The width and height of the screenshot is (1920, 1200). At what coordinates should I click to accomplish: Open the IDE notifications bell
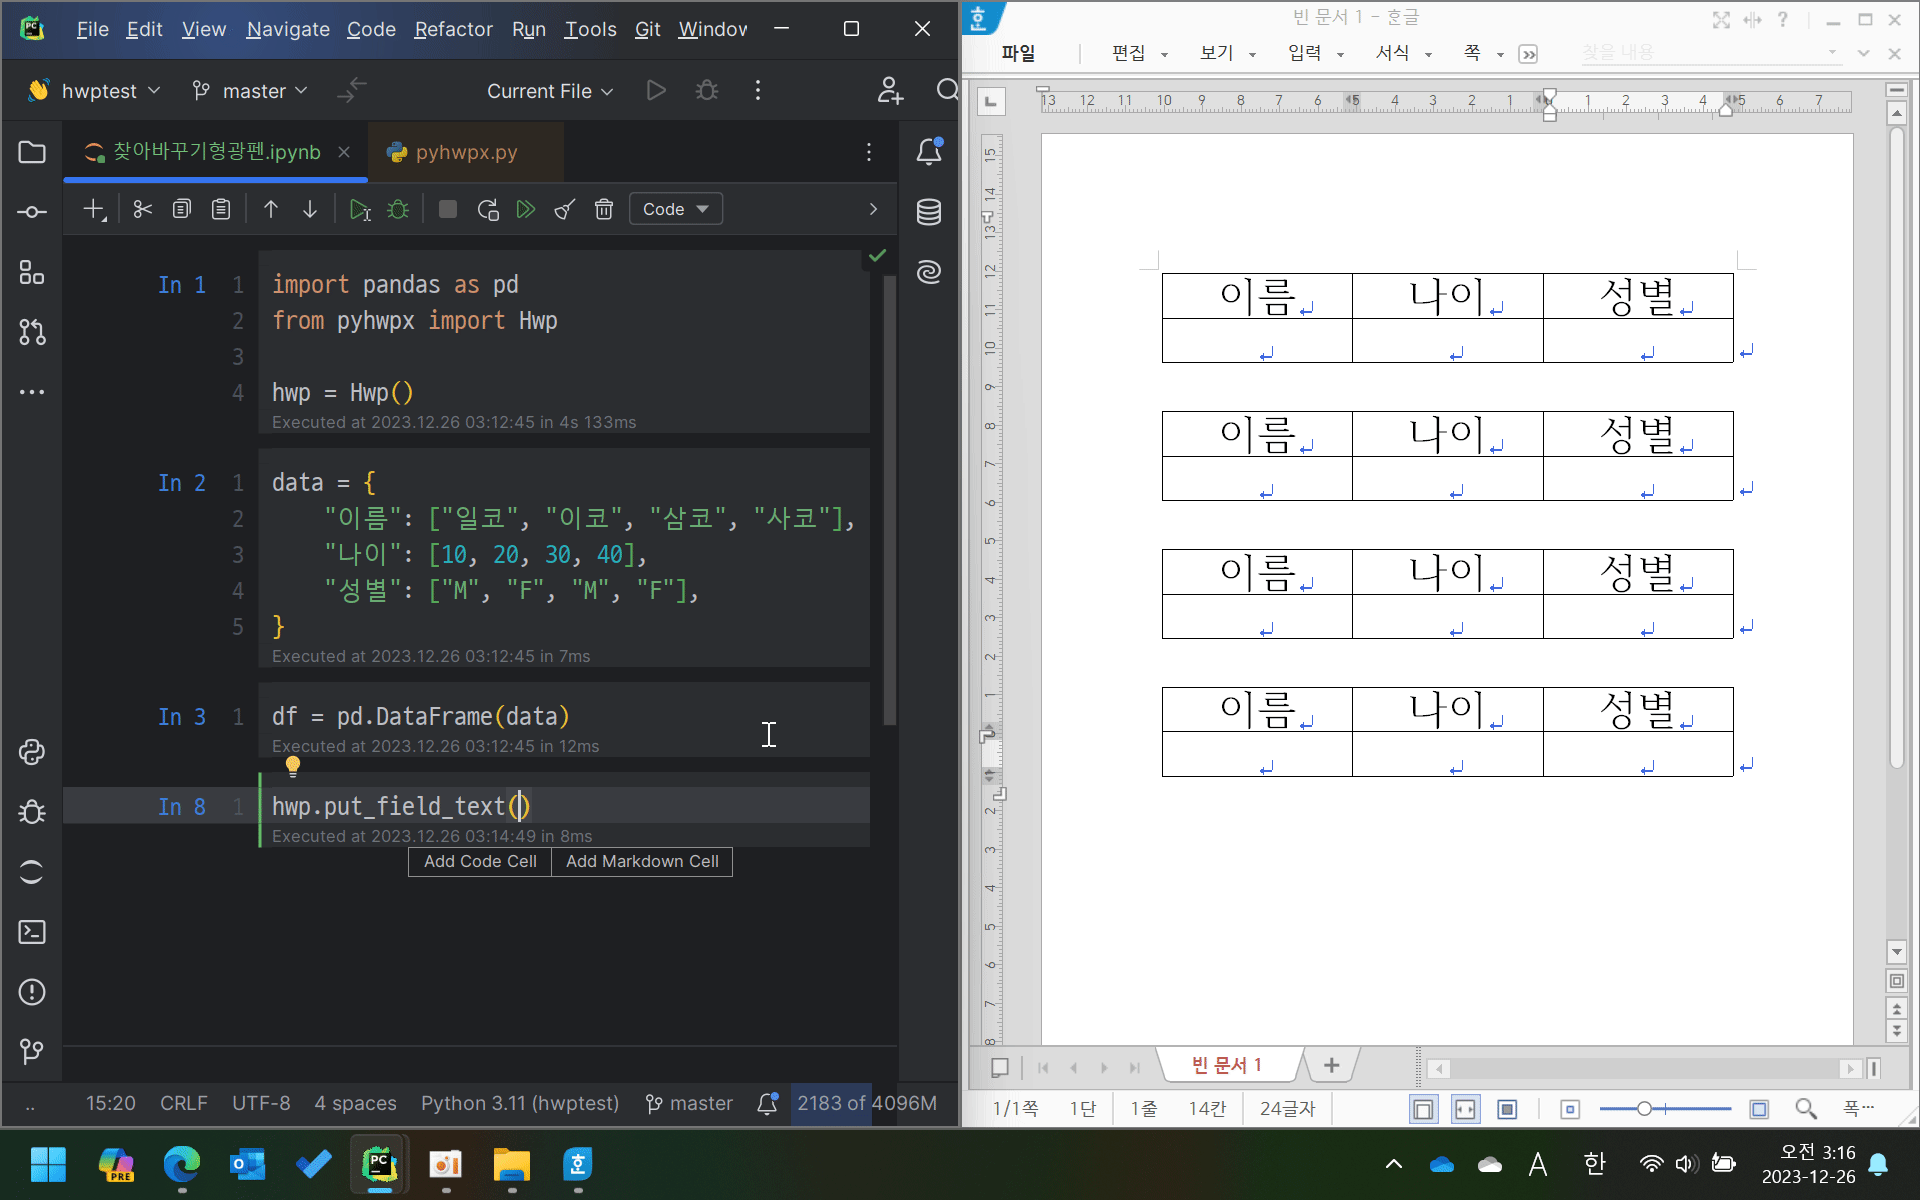928,152
